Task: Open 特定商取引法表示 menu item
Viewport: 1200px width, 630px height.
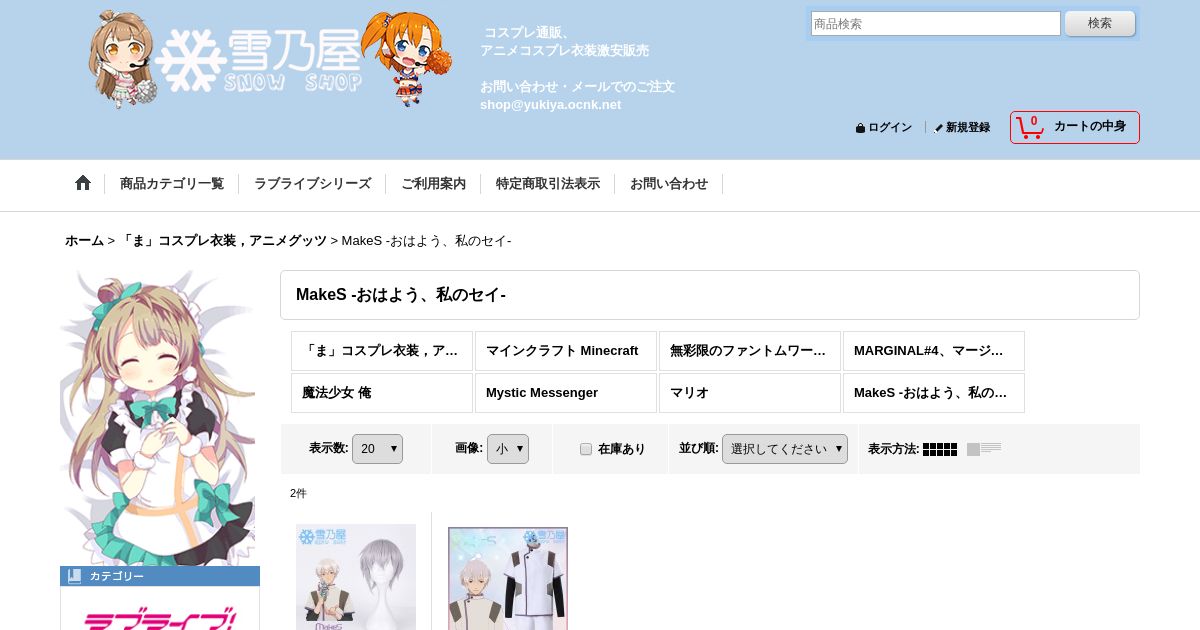Action: pos(548,184)
